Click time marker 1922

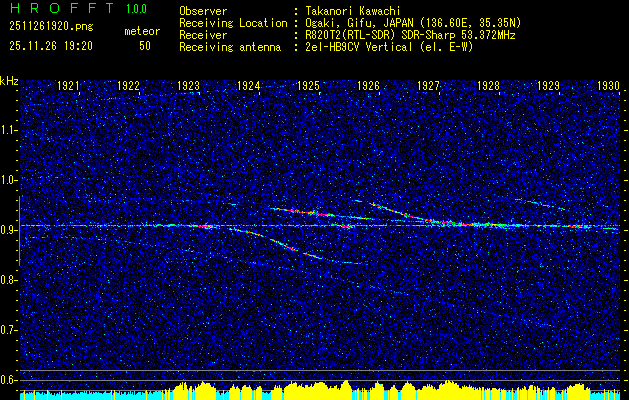pos(128,85)
